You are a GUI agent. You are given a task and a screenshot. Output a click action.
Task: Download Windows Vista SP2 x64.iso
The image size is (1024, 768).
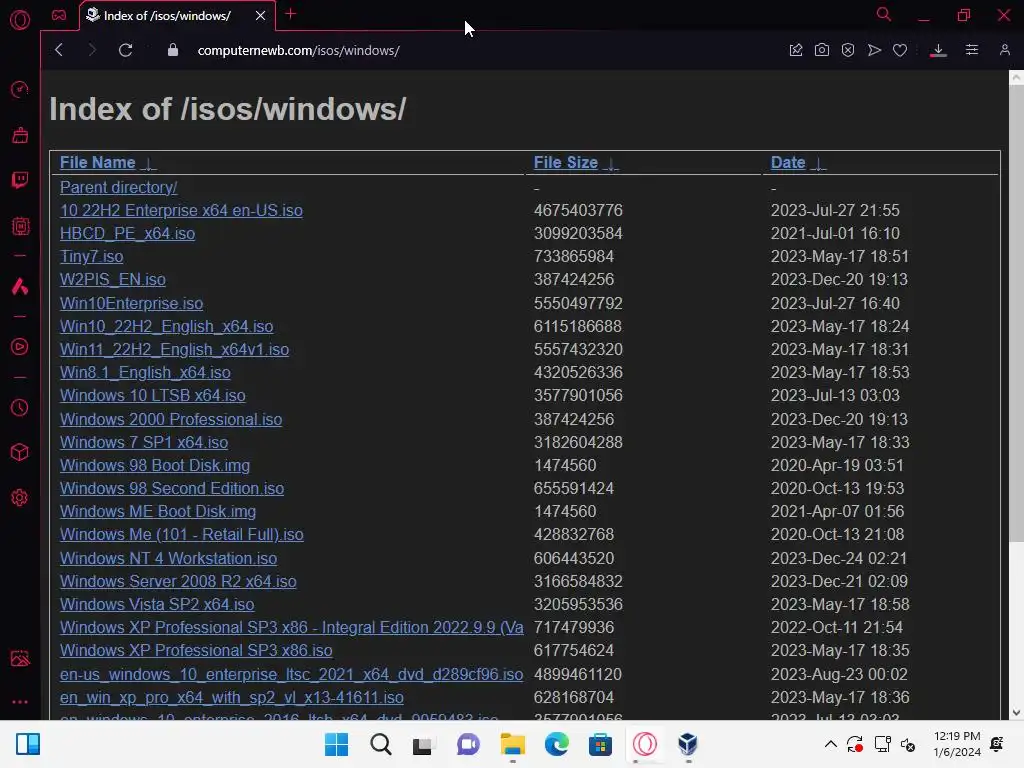click(157, 604)
